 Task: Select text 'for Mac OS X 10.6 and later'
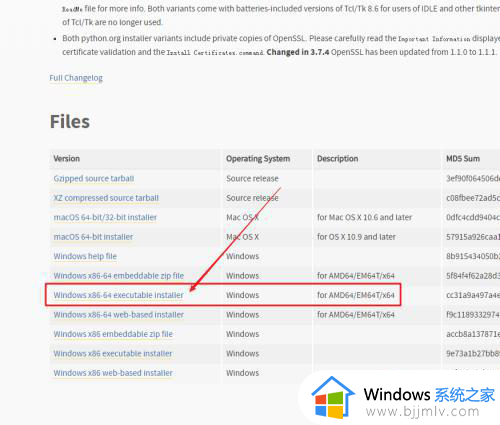coord(364,217)
